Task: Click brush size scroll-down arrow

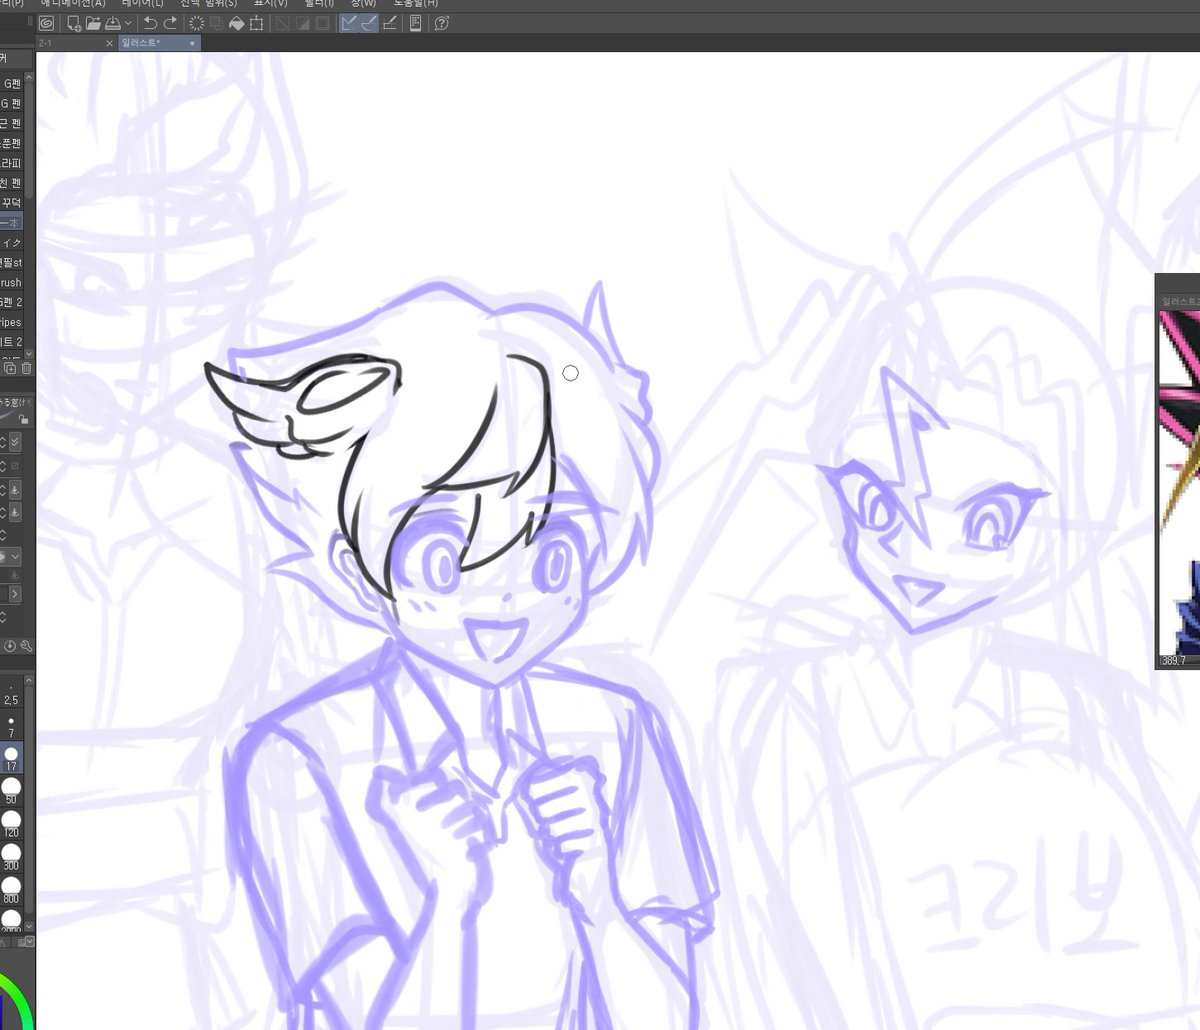Action: point(29,926)
